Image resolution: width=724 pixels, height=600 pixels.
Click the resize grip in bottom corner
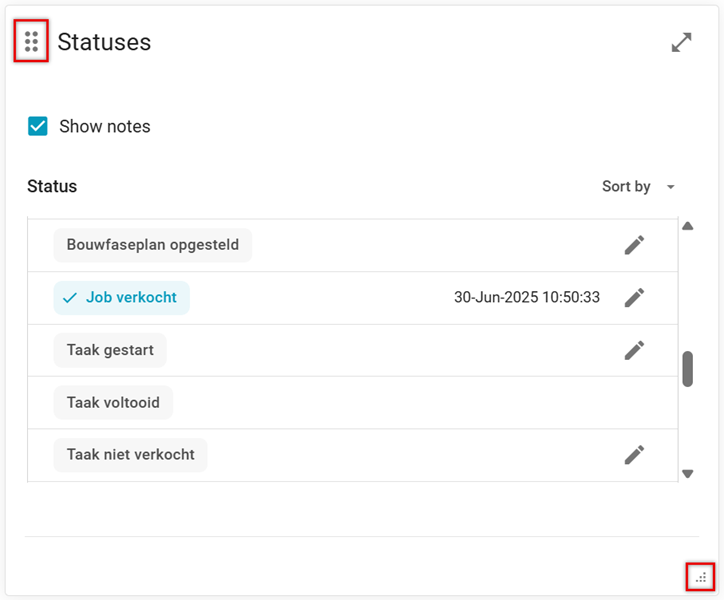pos(701,577)
